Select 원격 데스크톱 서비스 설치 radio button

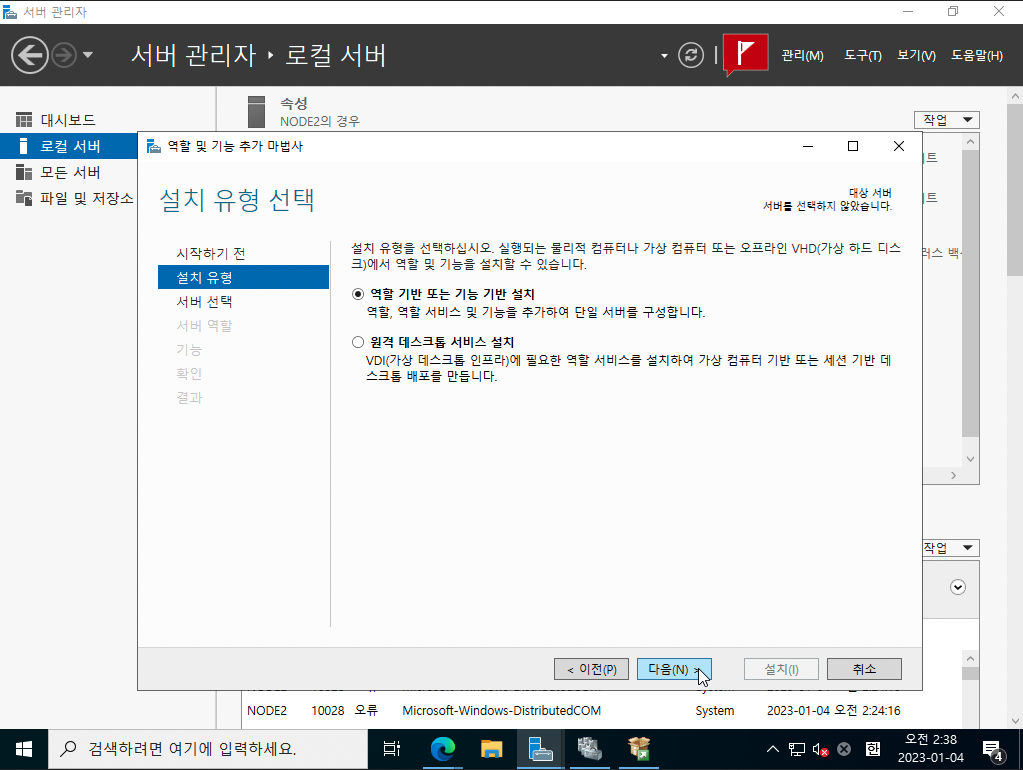[x=358, y=342]
